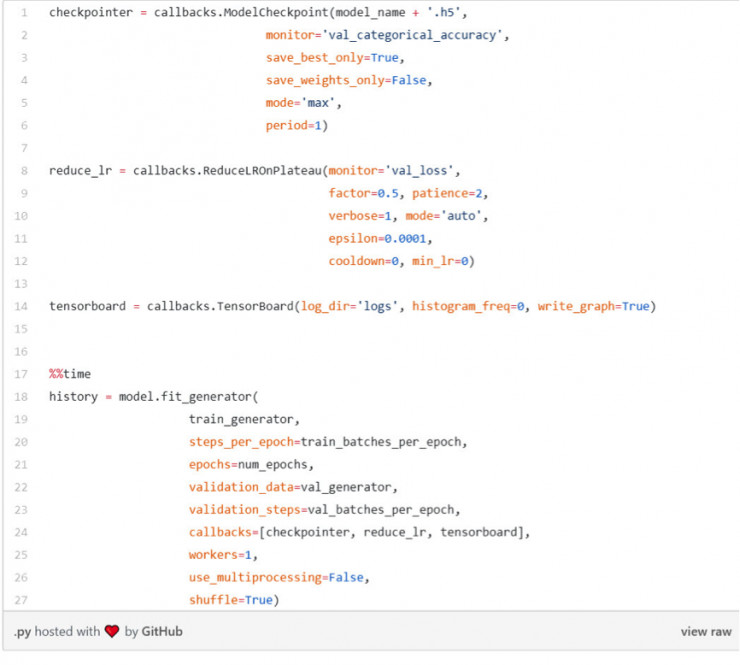
Task: Click the '.py' filename link in footer
Action: [x=22, y=632]
